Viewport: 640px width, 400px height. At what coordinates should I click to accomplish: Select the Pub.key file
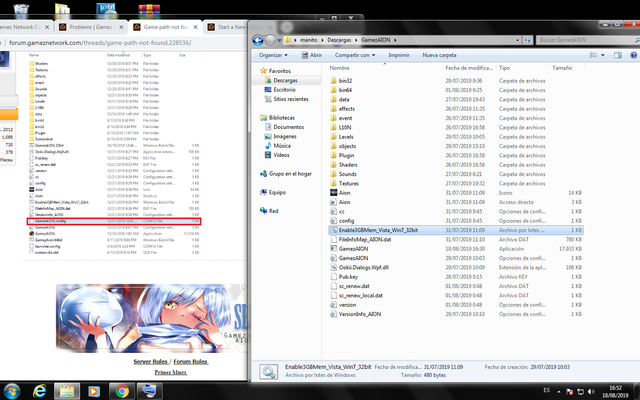pyautogui.click(x=348, y=277)
